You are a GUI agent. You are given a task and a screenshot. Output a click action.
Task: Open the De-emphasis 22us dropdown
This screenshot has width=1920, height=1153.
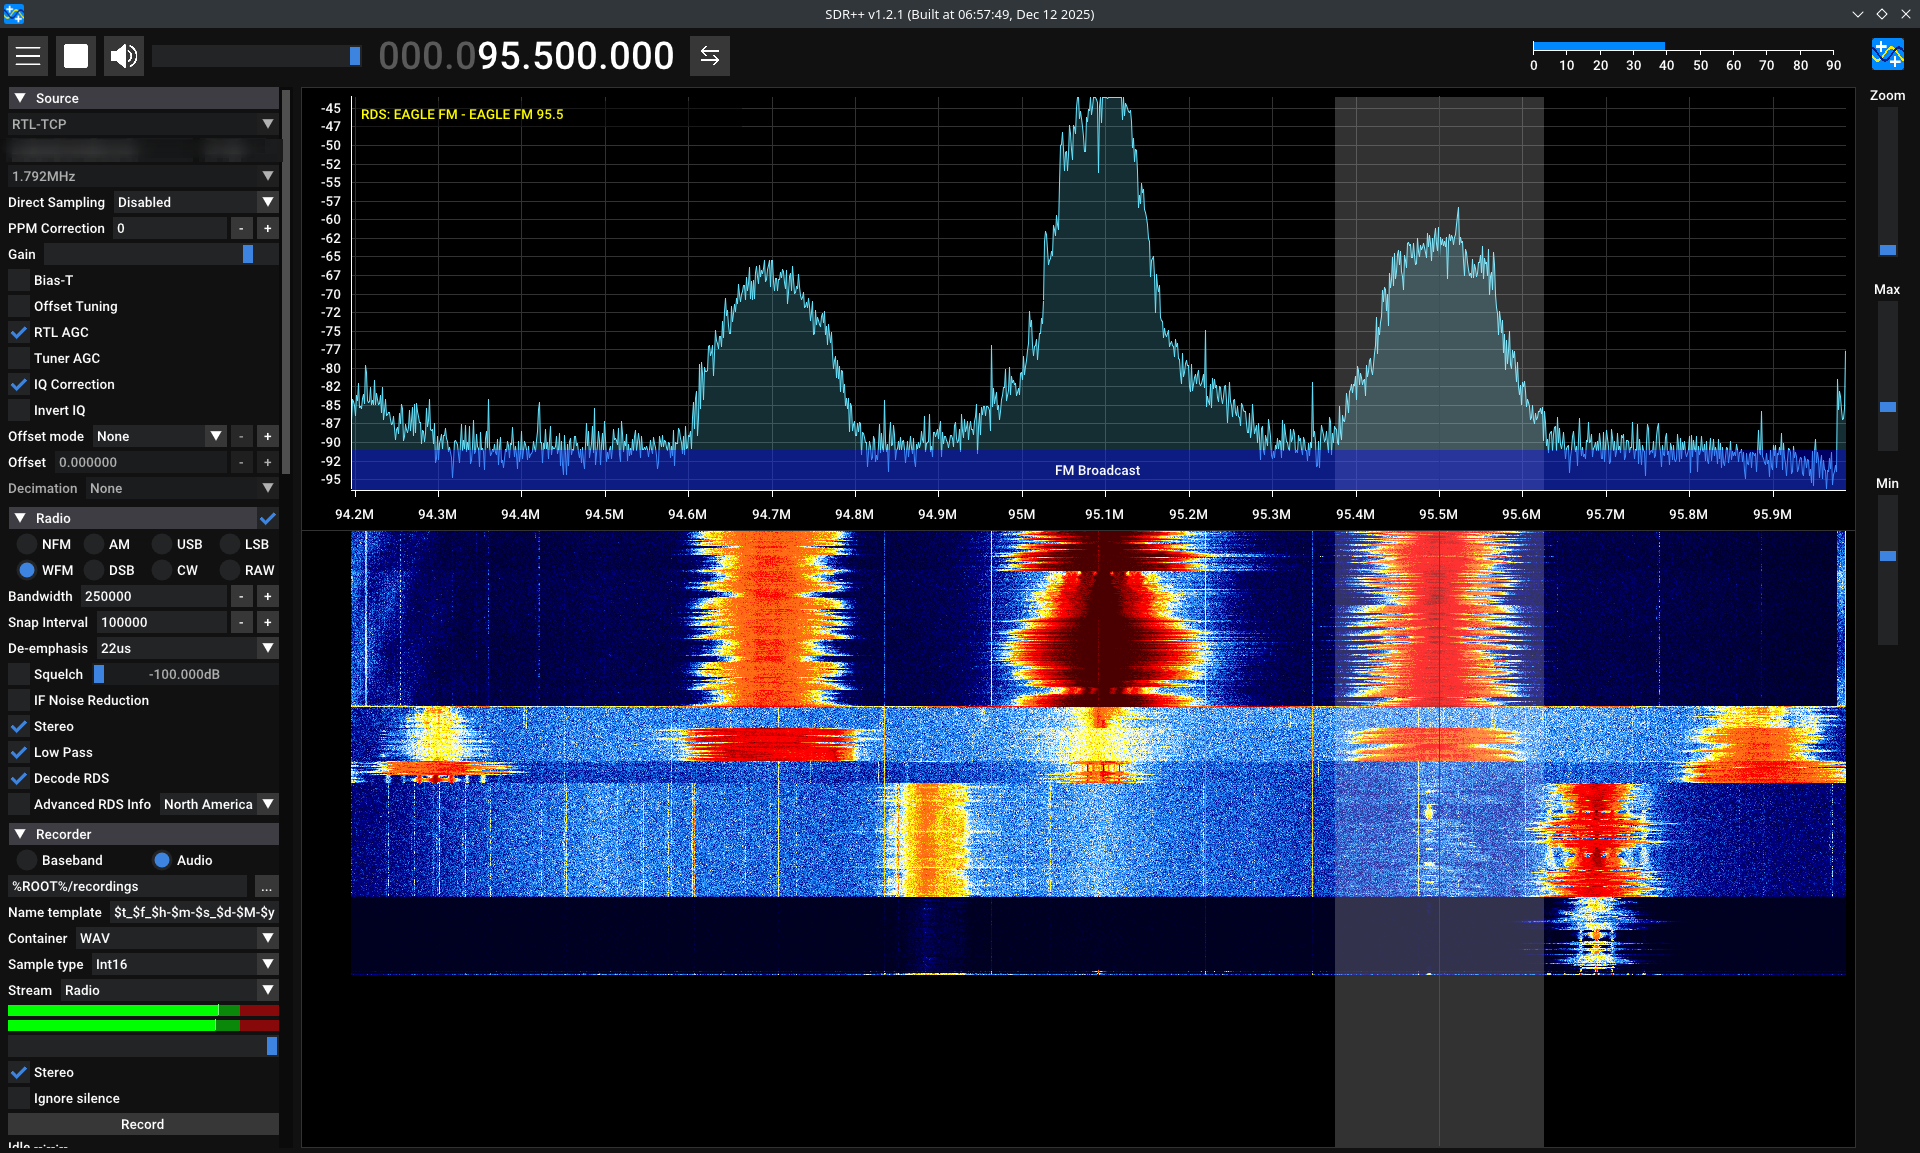[187, 649]
